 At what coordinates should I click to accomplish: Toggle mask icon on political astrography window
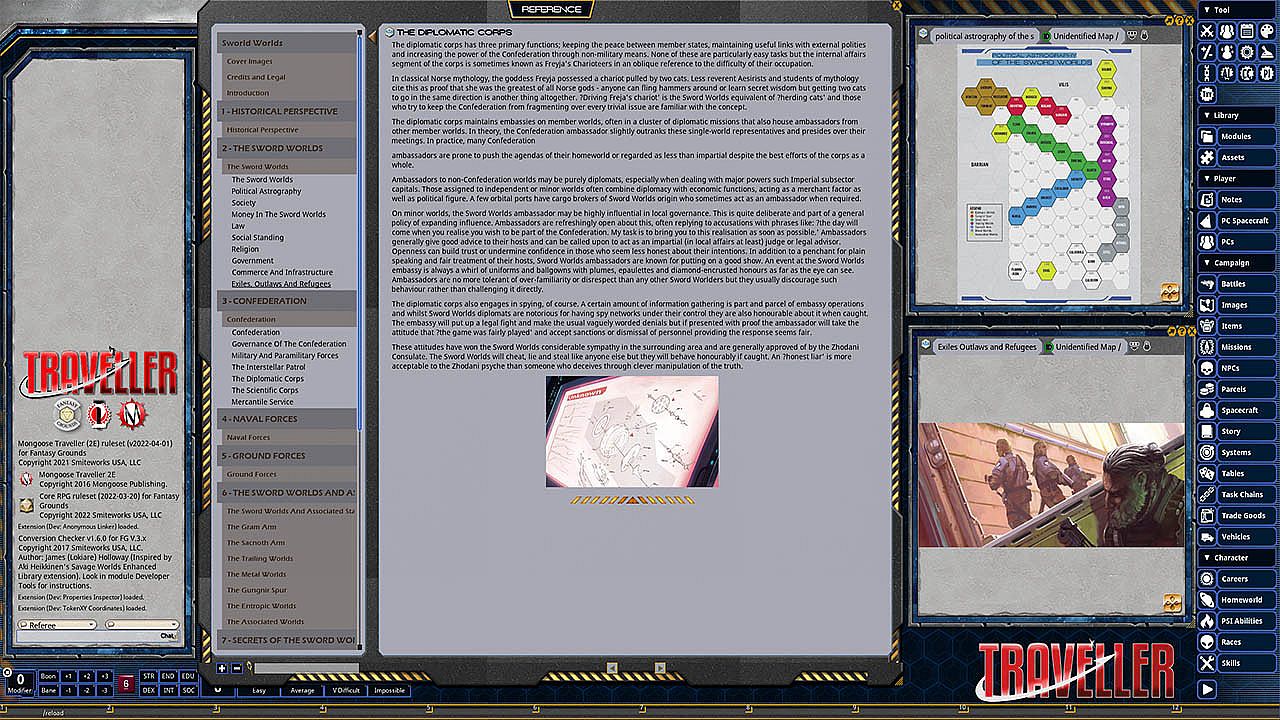pyautogui.click(x=1132, y=36)
